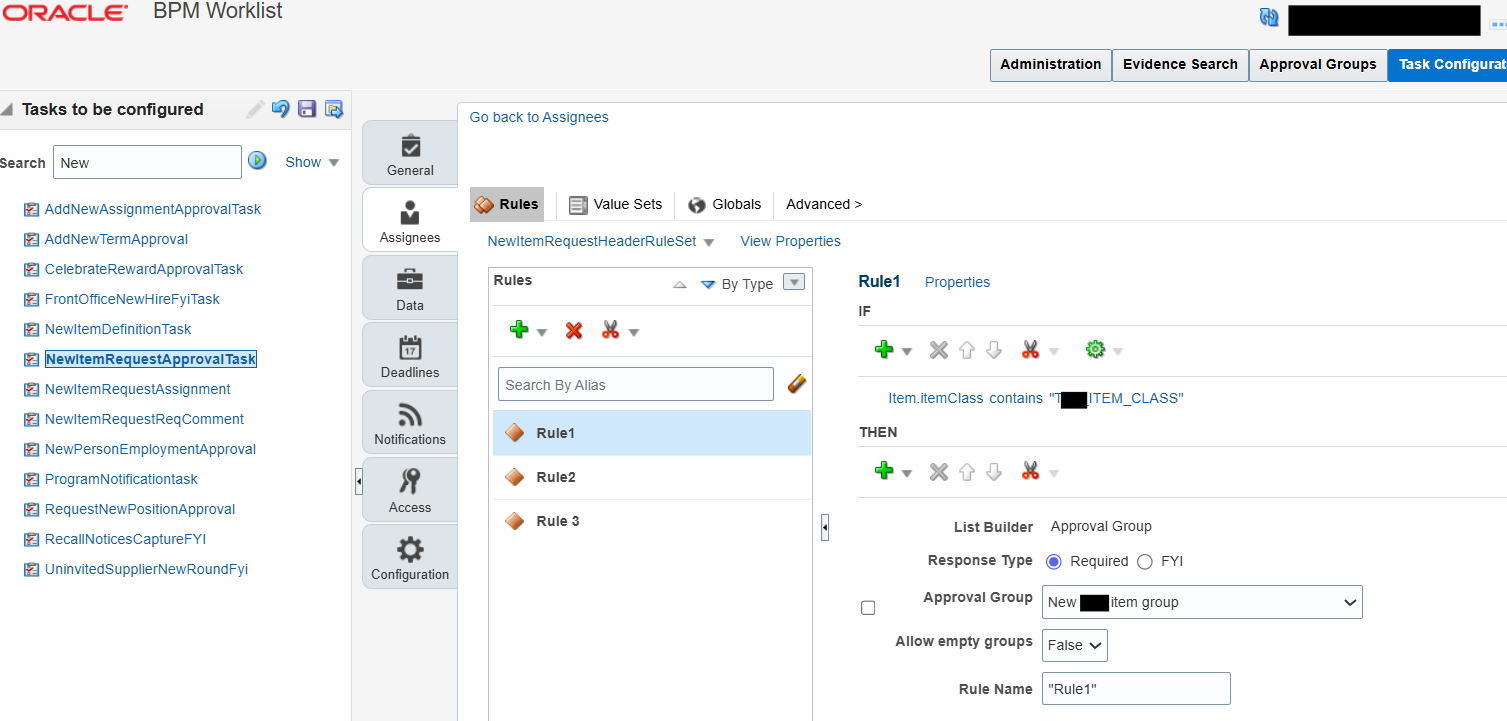Click the Search By Alias field
The width and height of the screenshot is (1507, 721).
636,385
